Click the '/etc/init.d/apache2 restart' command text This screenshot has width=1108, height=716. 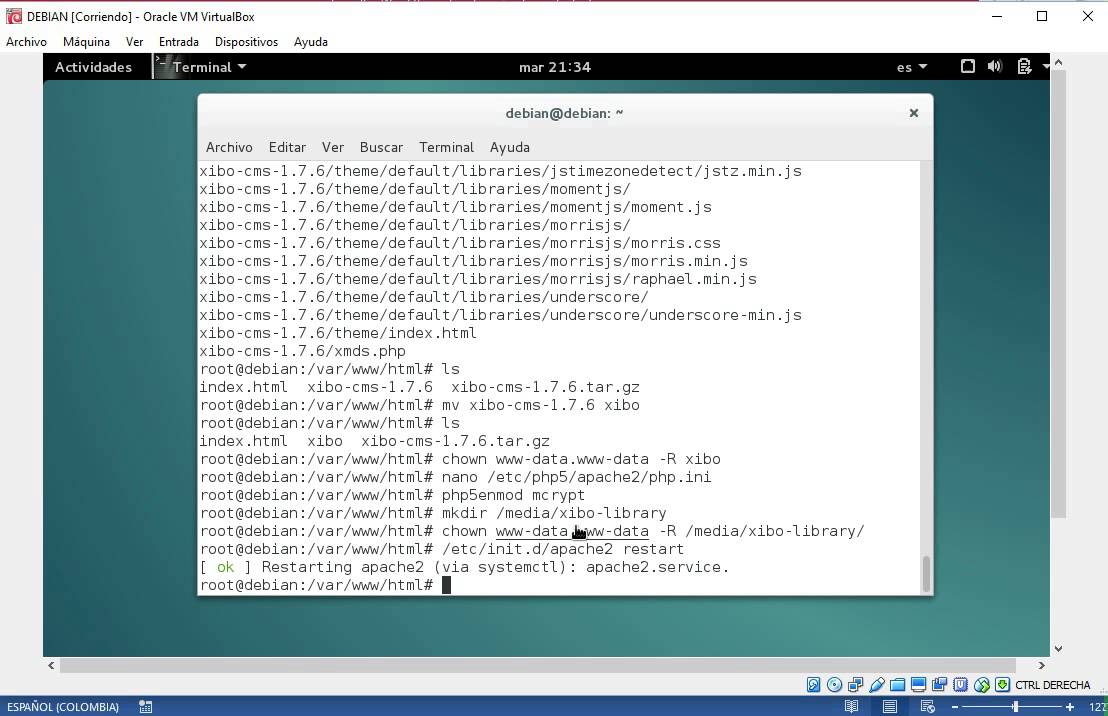562,548
